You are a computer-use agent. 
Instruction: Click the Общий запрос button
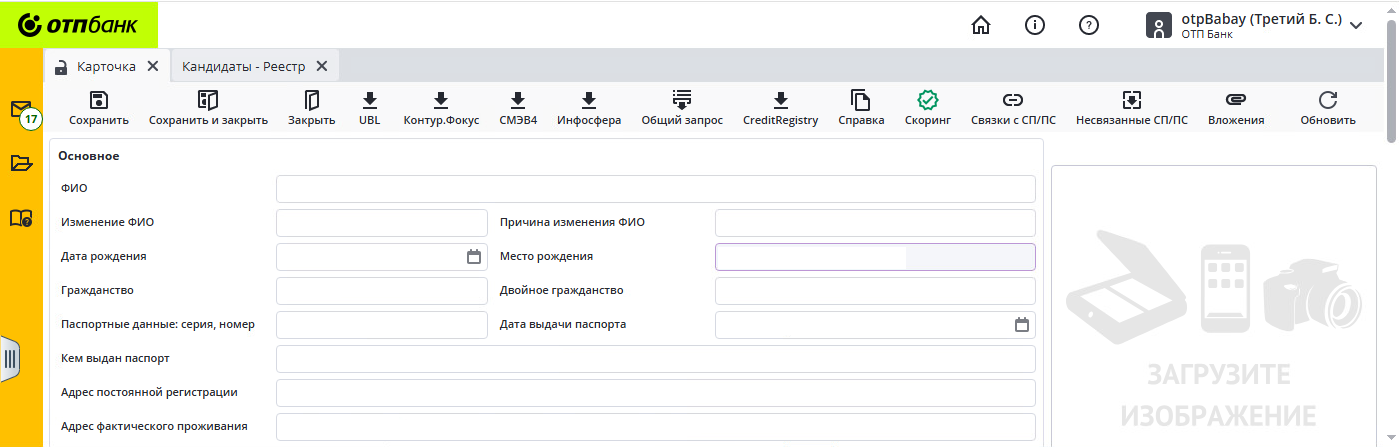click(681, 100)
